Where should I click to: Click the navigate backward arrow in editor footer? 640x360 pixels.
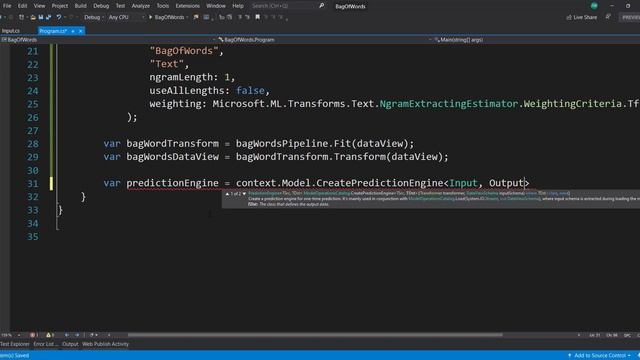click(x=67, y=335)
